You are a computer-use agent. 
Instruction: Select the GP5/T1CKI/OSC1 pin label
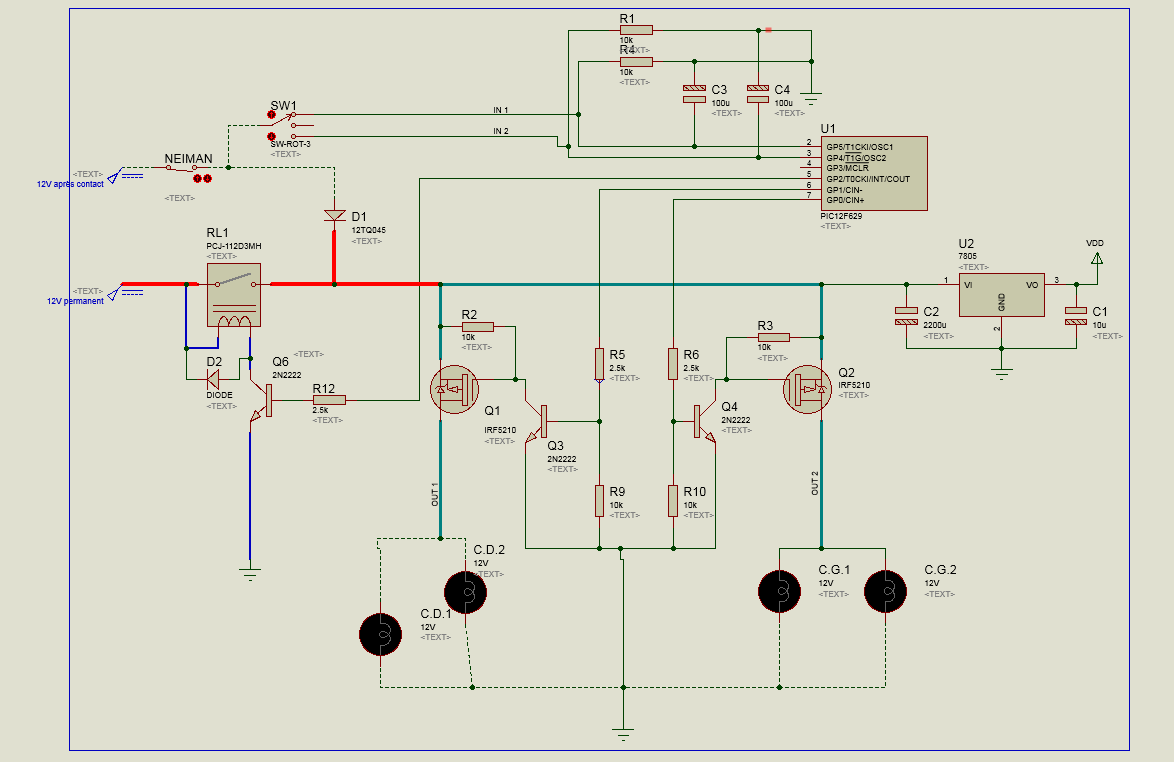(x=860, y=147)
